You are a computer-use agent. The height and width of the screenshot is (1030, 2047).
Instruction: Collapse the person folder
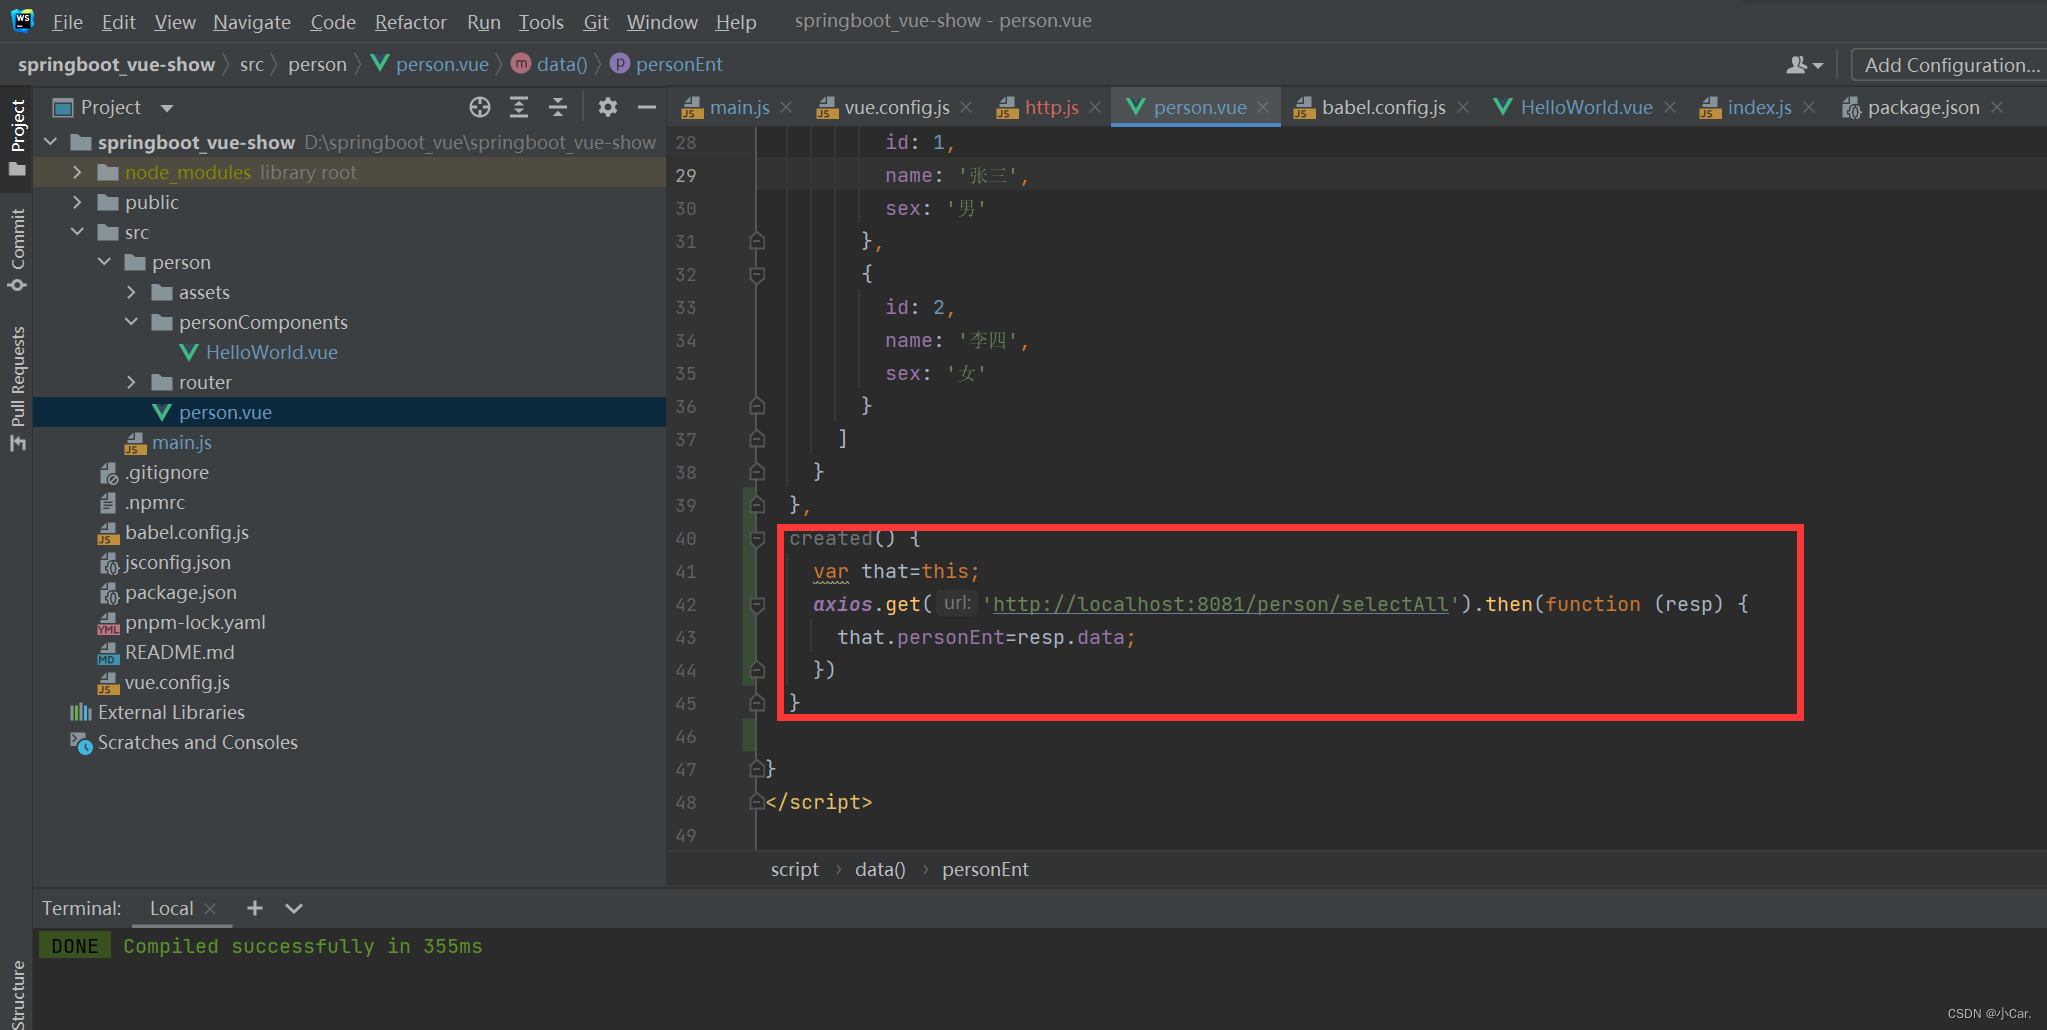[x=104, y=262]
